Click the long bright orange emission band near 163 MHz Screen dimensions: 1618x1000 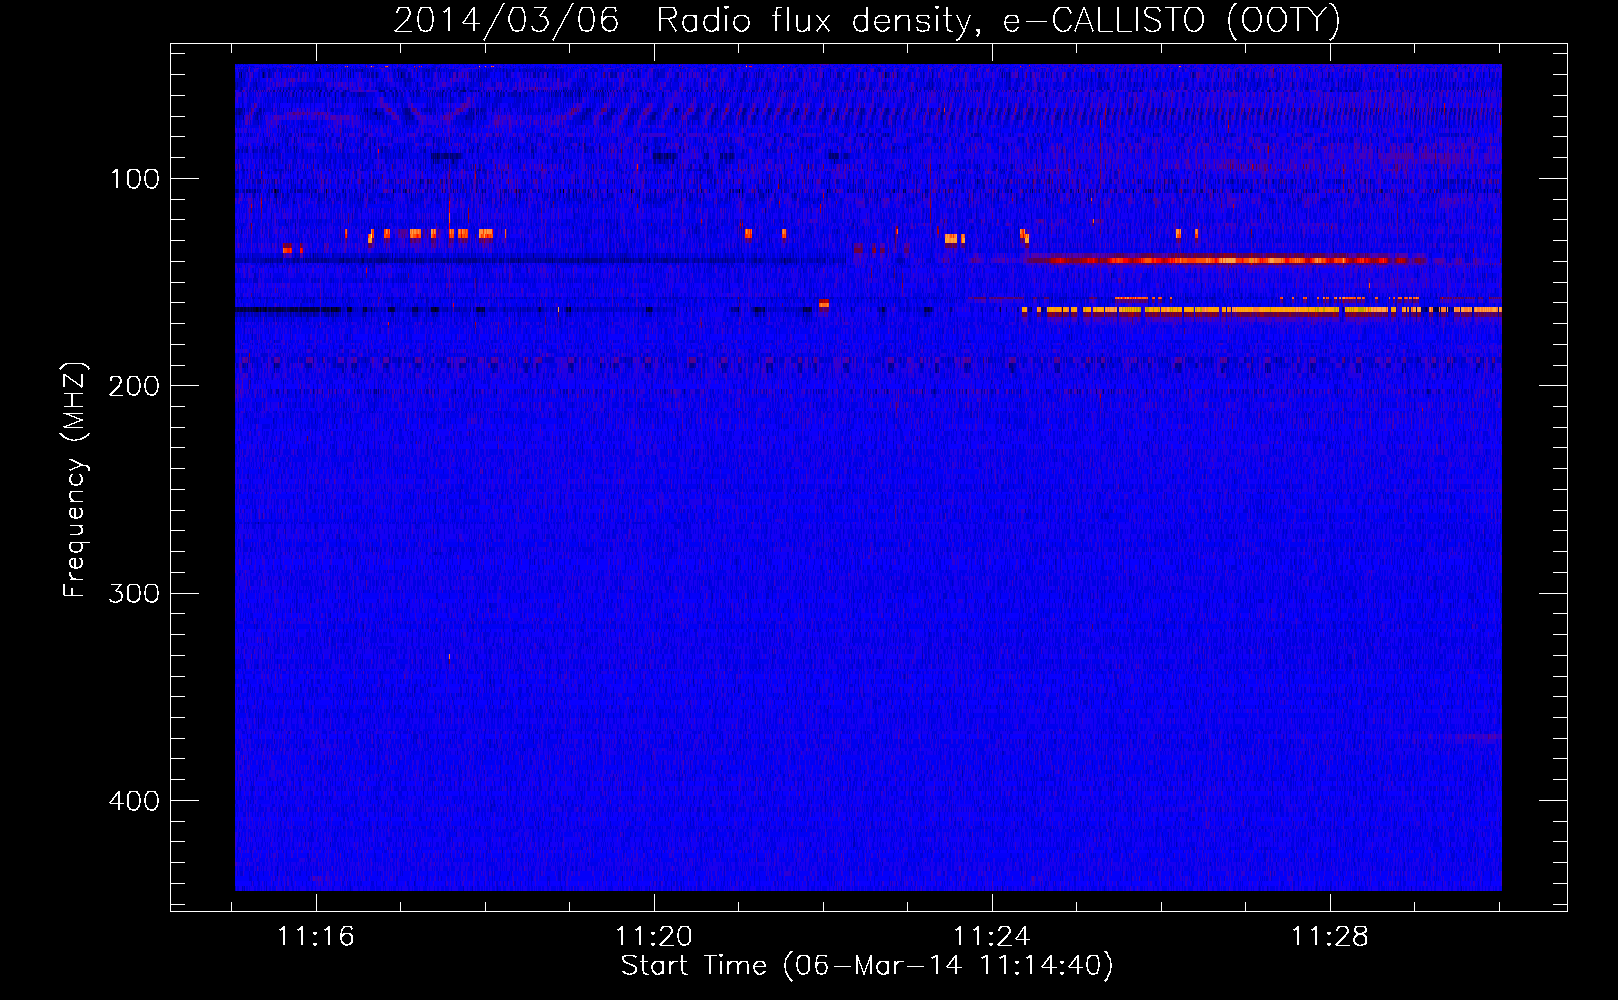(1262, 310)
